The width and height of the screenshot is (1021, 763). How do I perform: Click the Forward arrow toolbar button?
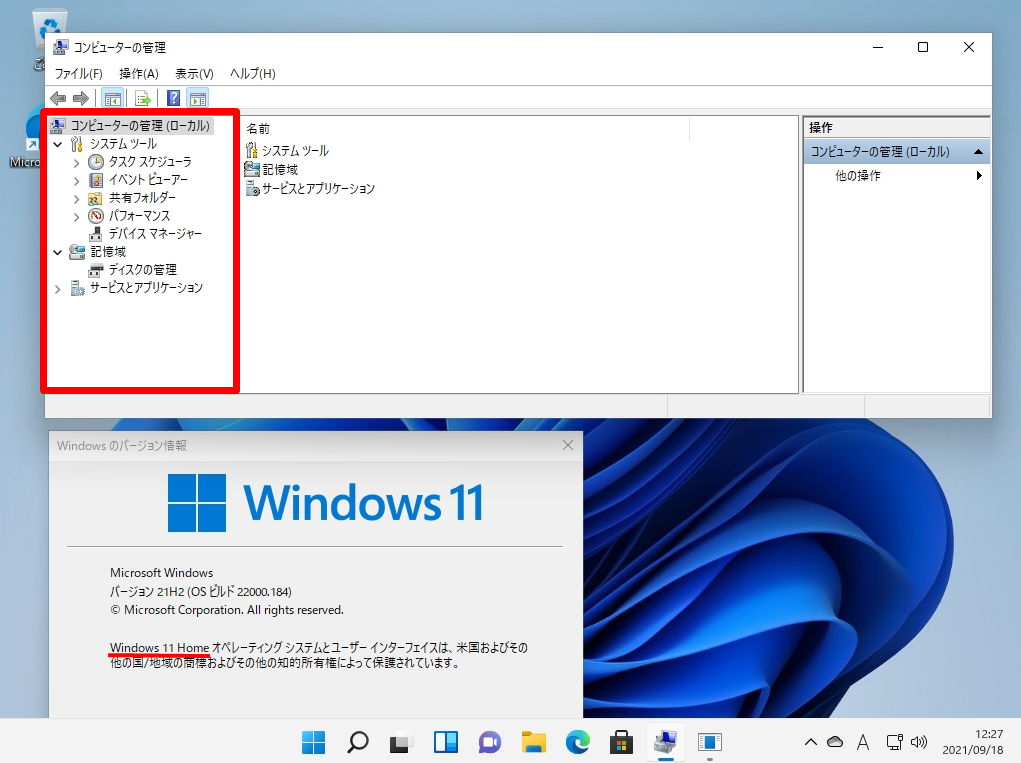point(81,98)
